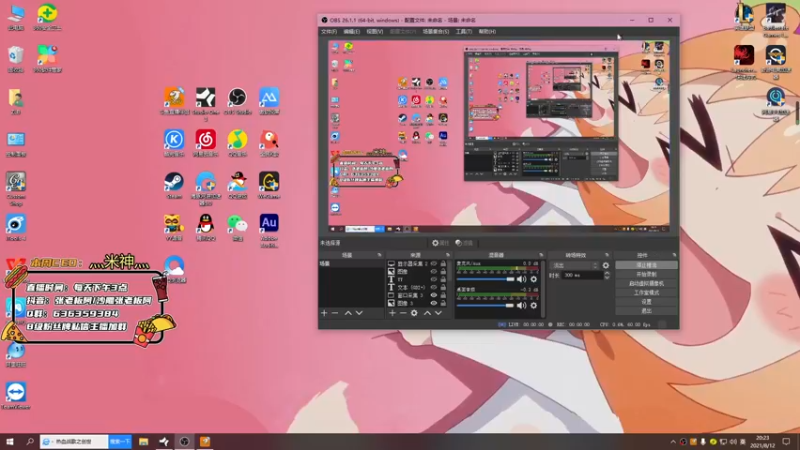
Task: Open transition properties gear icon
Action: pyautogui.click(x=606, y=265)
